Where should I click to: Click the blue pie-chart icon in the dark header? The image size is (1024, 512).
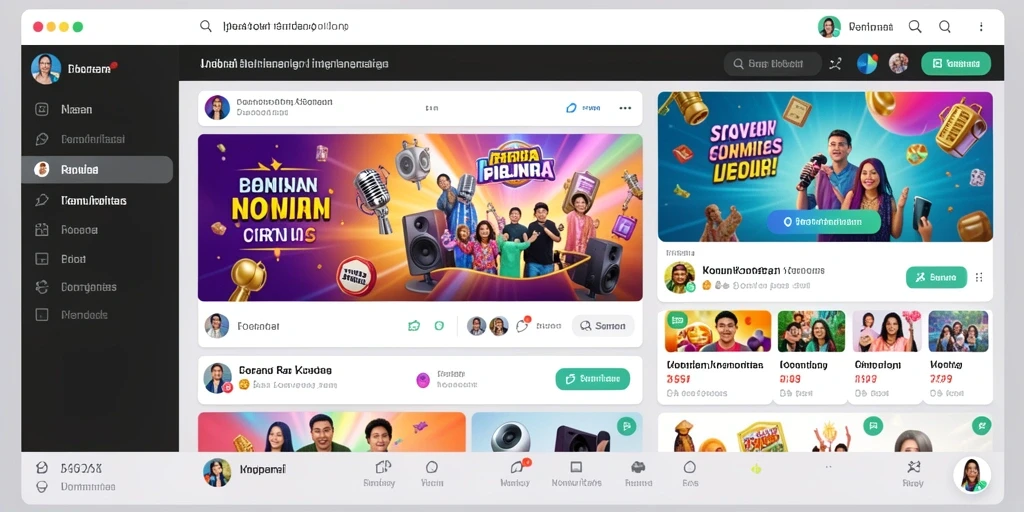(x=867, y=63)
